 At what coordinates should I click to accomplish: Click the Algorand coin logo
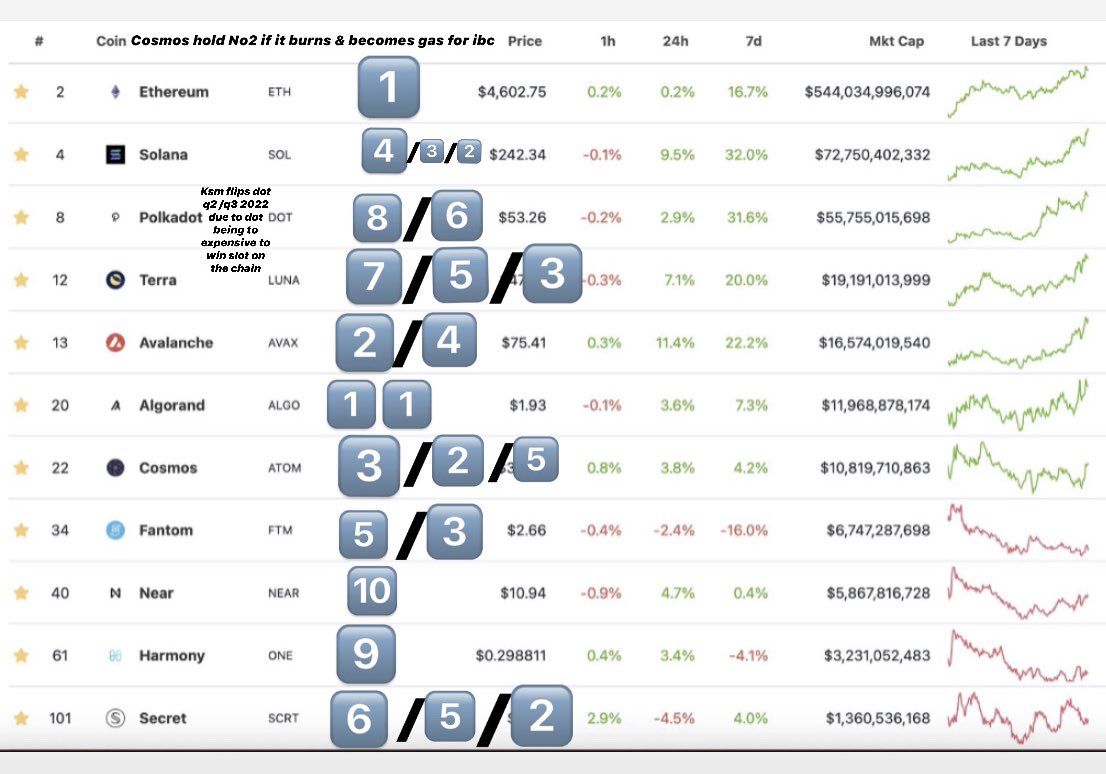click(x=116, y=405)
